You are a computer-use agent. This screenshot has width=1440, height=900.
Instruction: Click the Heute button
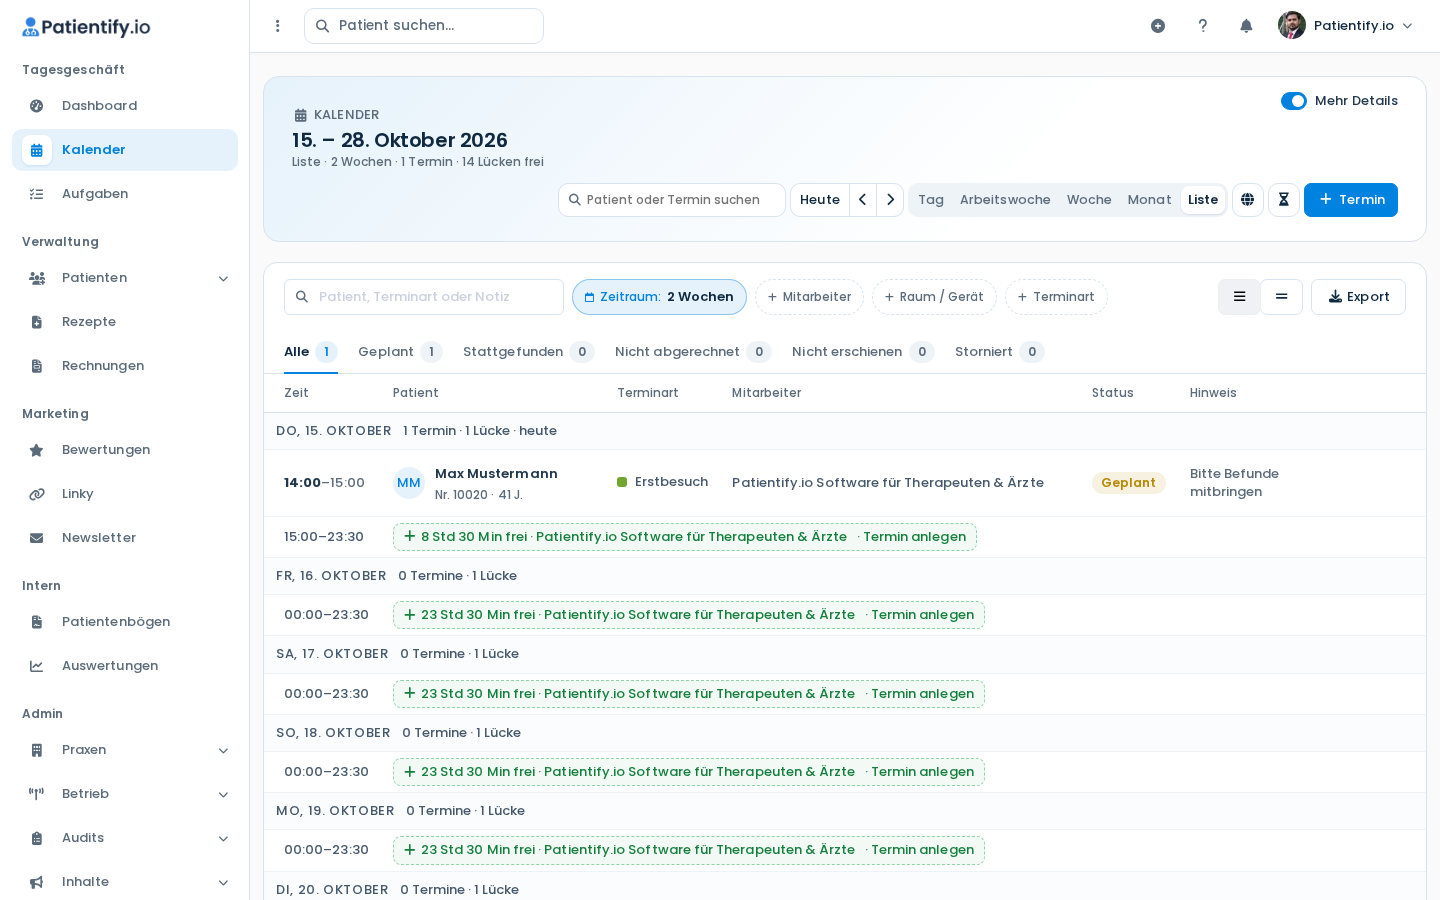(820, 200)
